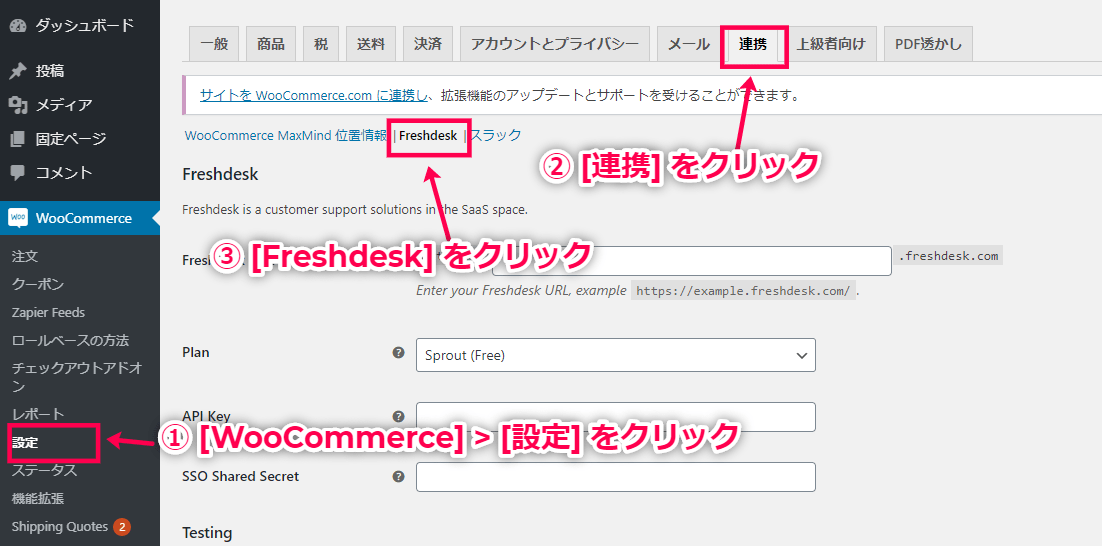The image size is (1102, 546).
Task: Select the 連携 tab
Action: [753, 44]
